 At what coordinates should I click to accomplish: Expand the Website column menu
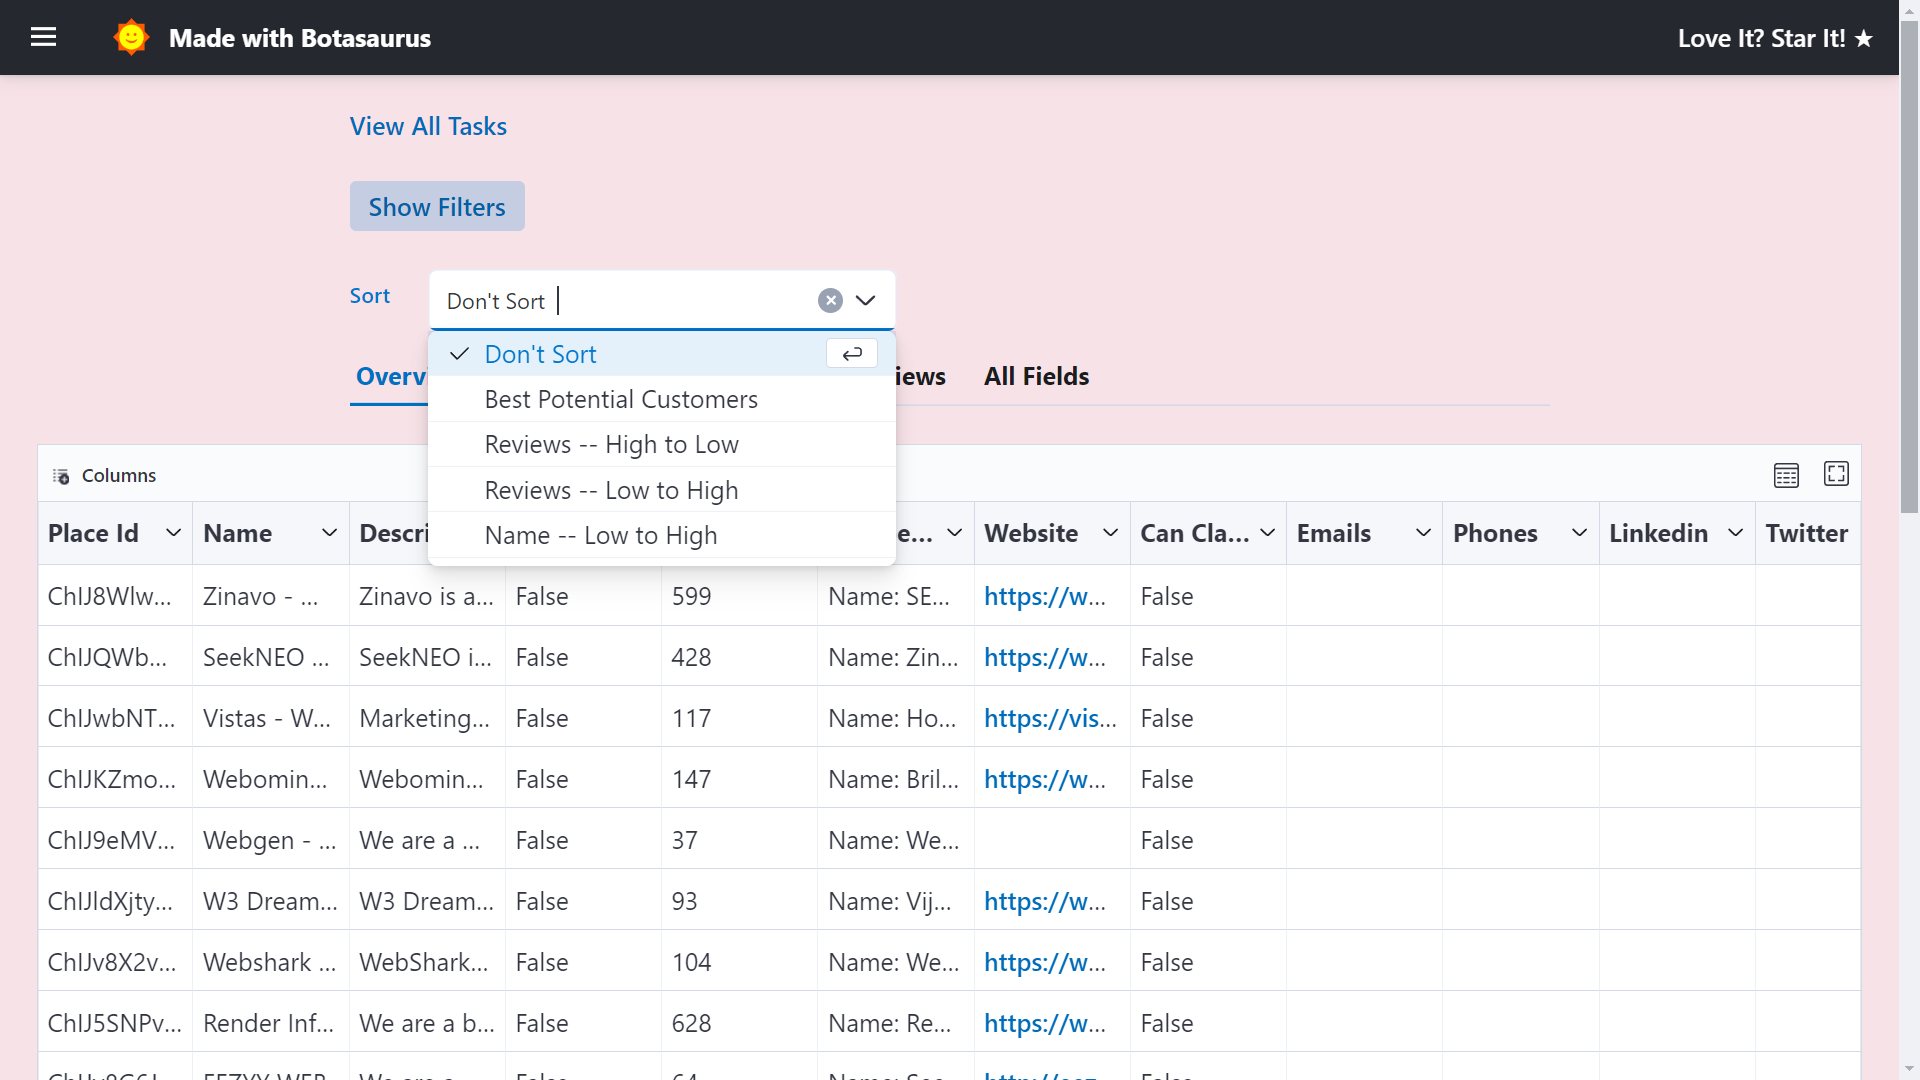tap(1110, 533)
